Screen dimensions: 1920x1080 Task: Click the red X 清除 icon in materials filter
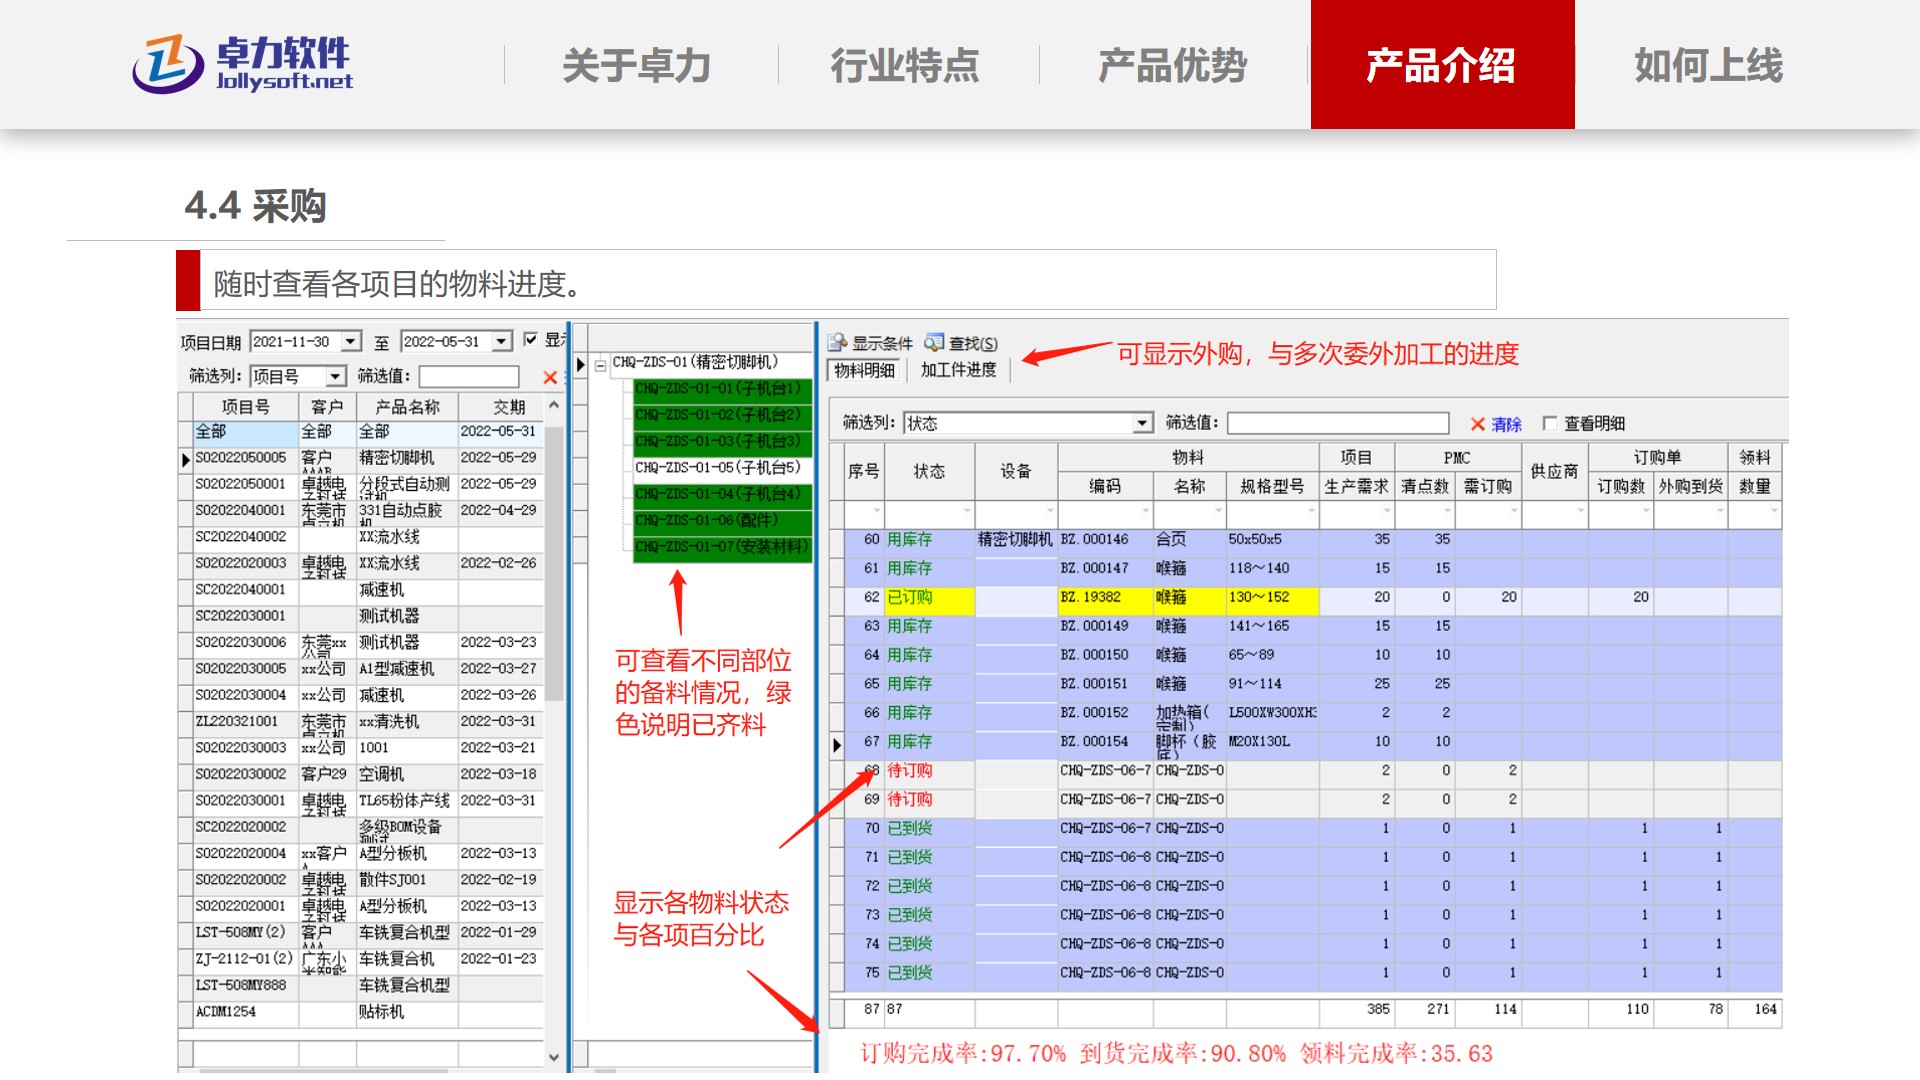(x=1477, y=424)
